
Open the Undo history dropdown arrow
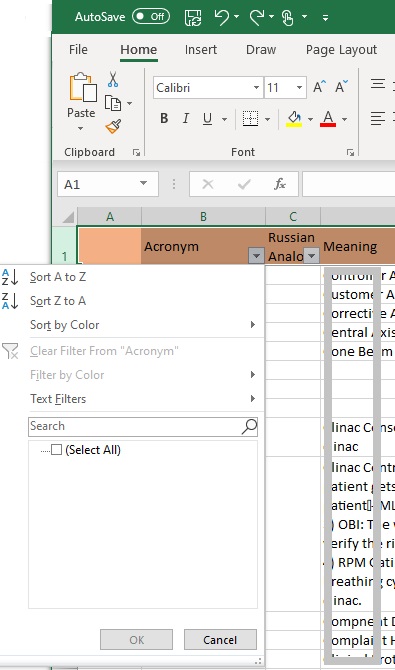click(x=236, y=17)
